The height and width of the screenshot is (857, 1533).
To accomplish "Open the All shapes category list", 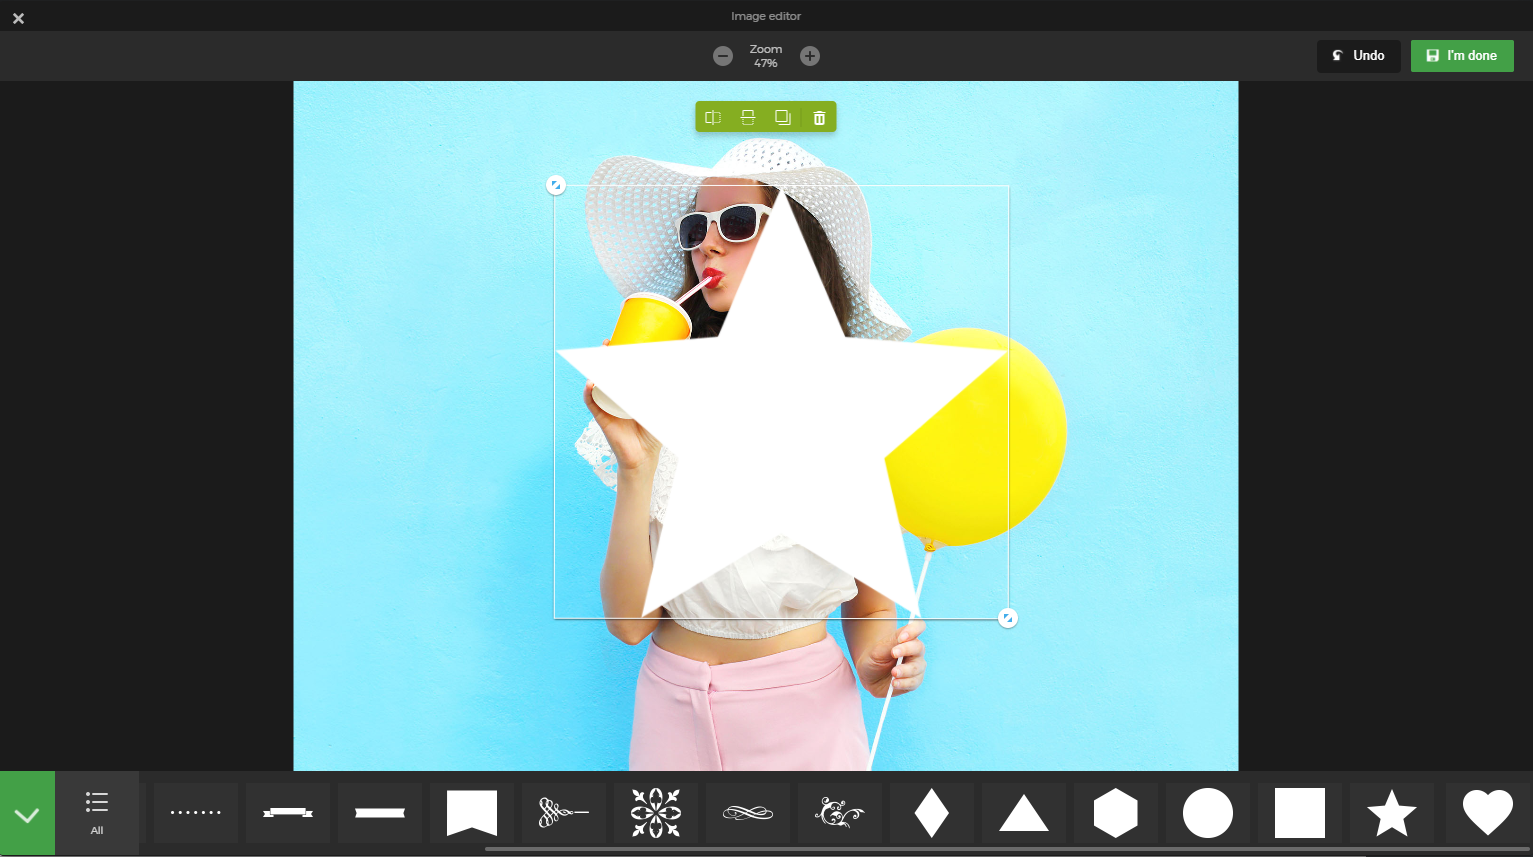I will 97,813.
